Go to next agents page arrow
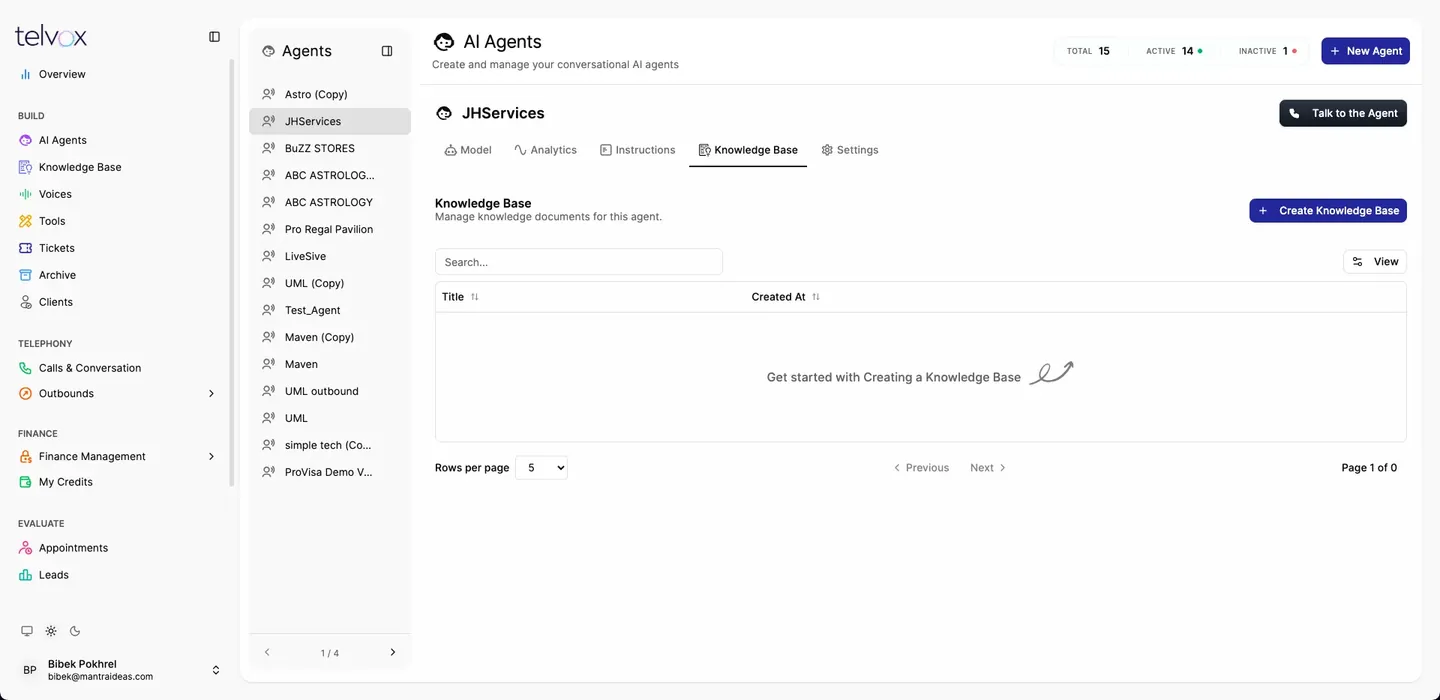 pos(392,652)
